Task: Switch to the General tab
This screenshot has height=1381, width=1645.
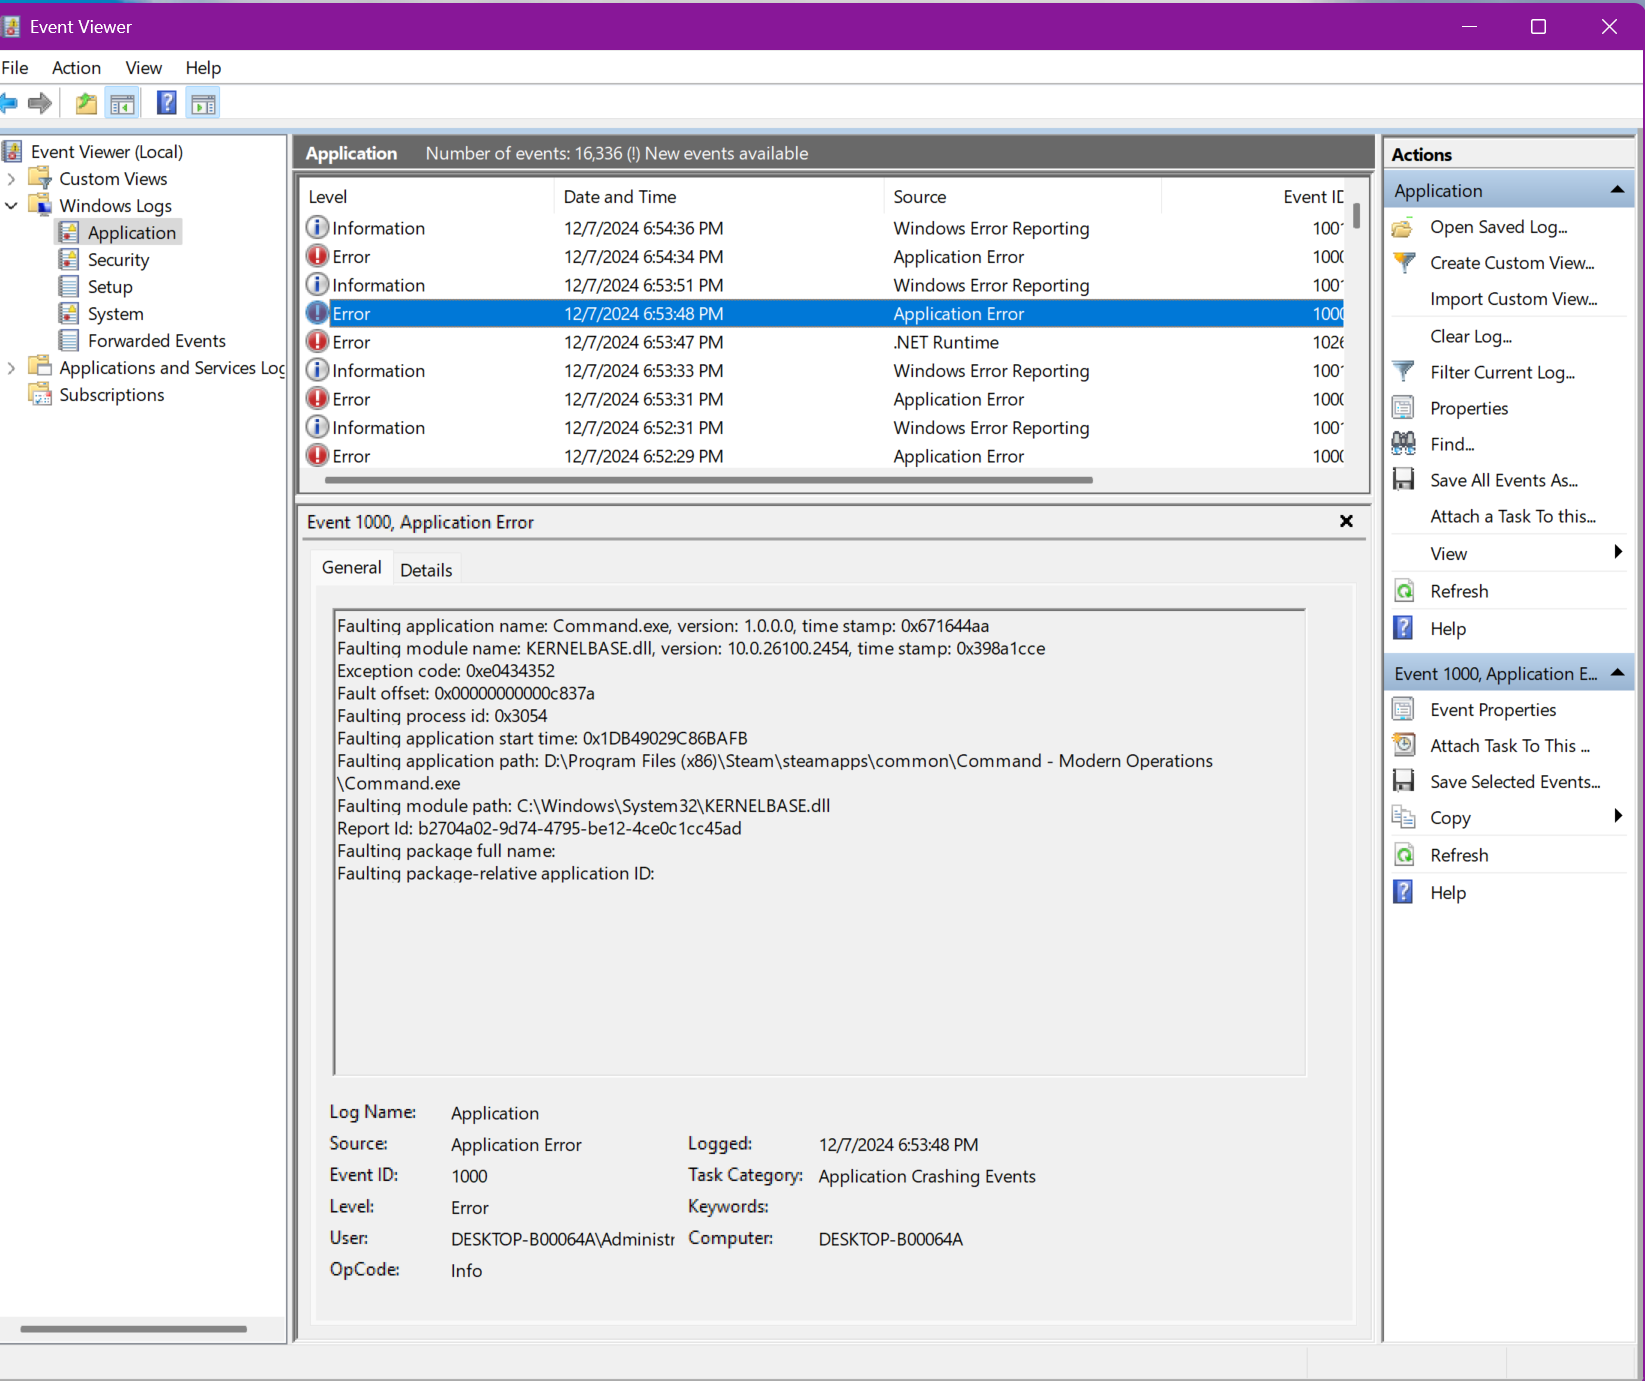Action: 351,567
